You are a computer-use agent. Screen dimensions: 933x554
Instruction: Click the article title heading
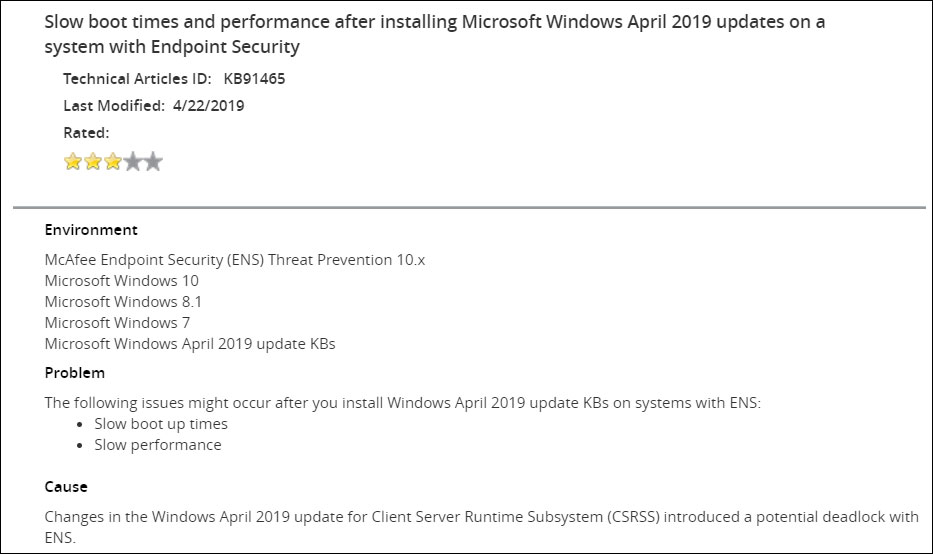(434, 34)
